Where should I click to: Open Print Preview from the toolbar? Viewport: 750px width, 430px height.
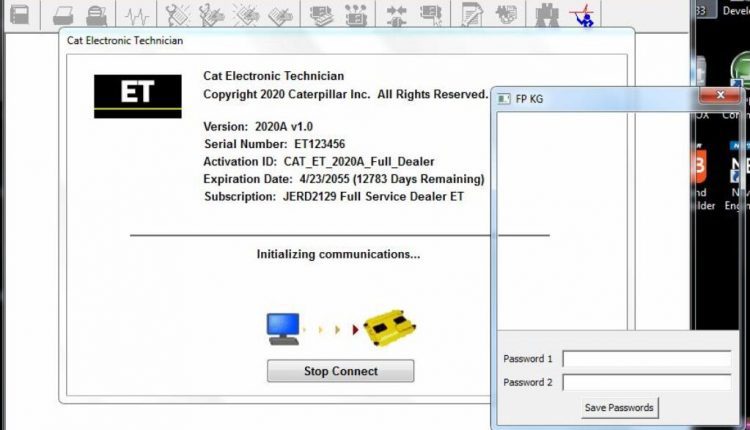click(96, 15)
